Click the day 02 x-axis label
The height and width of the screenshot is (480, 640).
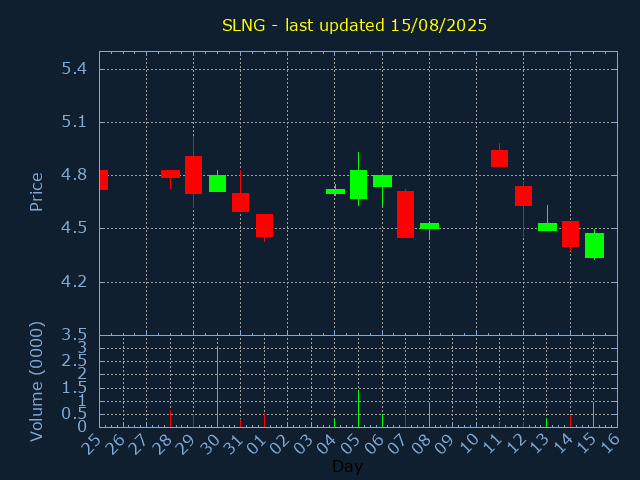point(279,444)
